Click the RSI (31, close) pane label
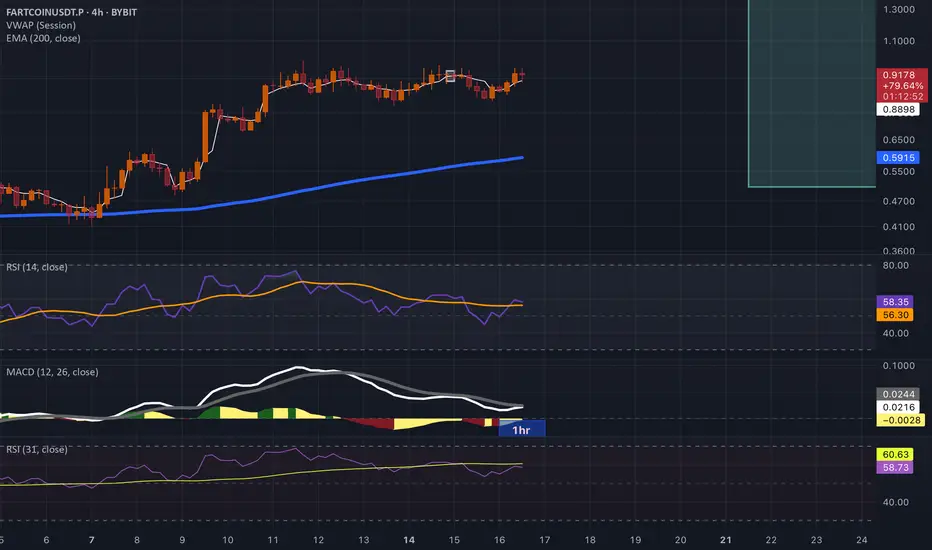932x550 pixels. point(37,449)
